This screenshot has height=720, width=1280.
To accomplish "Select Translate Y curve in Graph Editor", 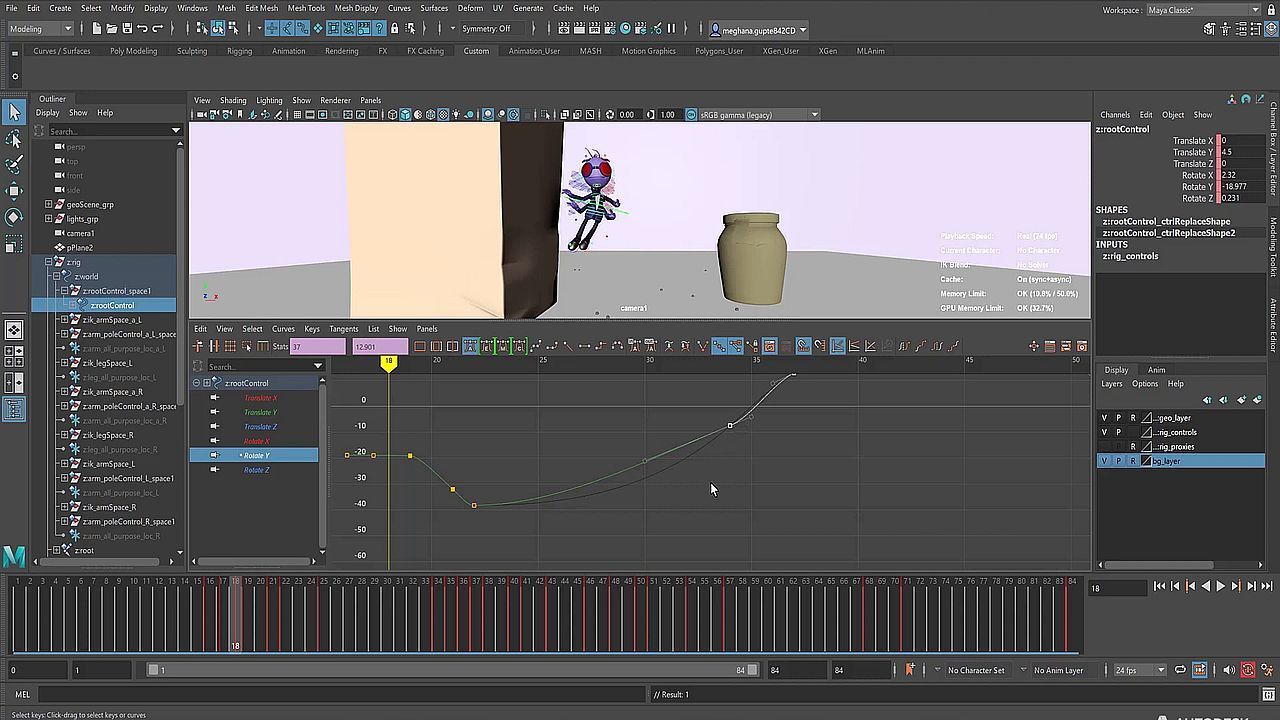I will click(x=260, y=412).
